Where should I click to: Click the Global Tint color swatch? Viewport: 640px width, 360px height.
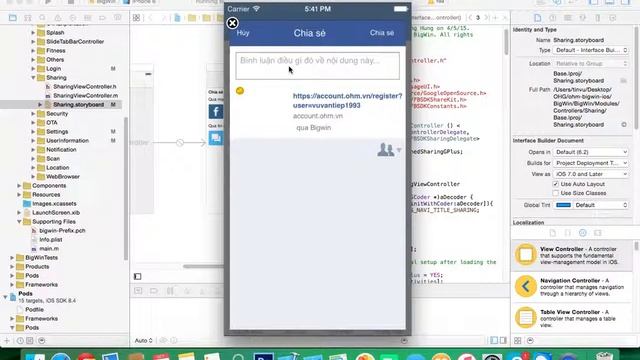tap(563, 205)
